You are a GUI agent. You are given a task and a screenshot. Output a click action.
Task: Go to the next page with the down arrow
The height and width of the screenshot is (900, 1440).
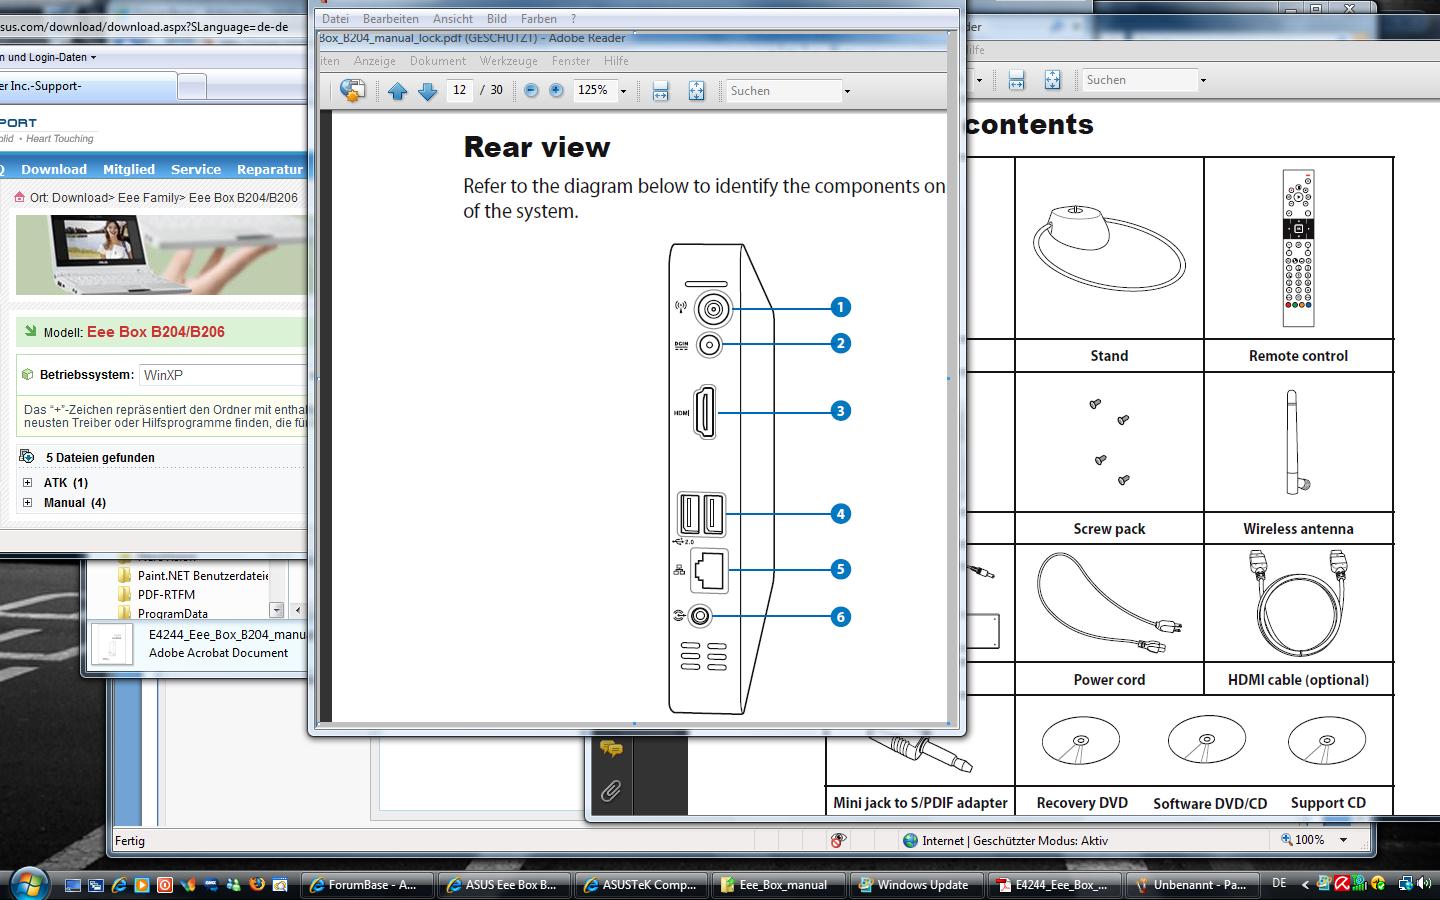pyautogui.click(x=427, y=91)
